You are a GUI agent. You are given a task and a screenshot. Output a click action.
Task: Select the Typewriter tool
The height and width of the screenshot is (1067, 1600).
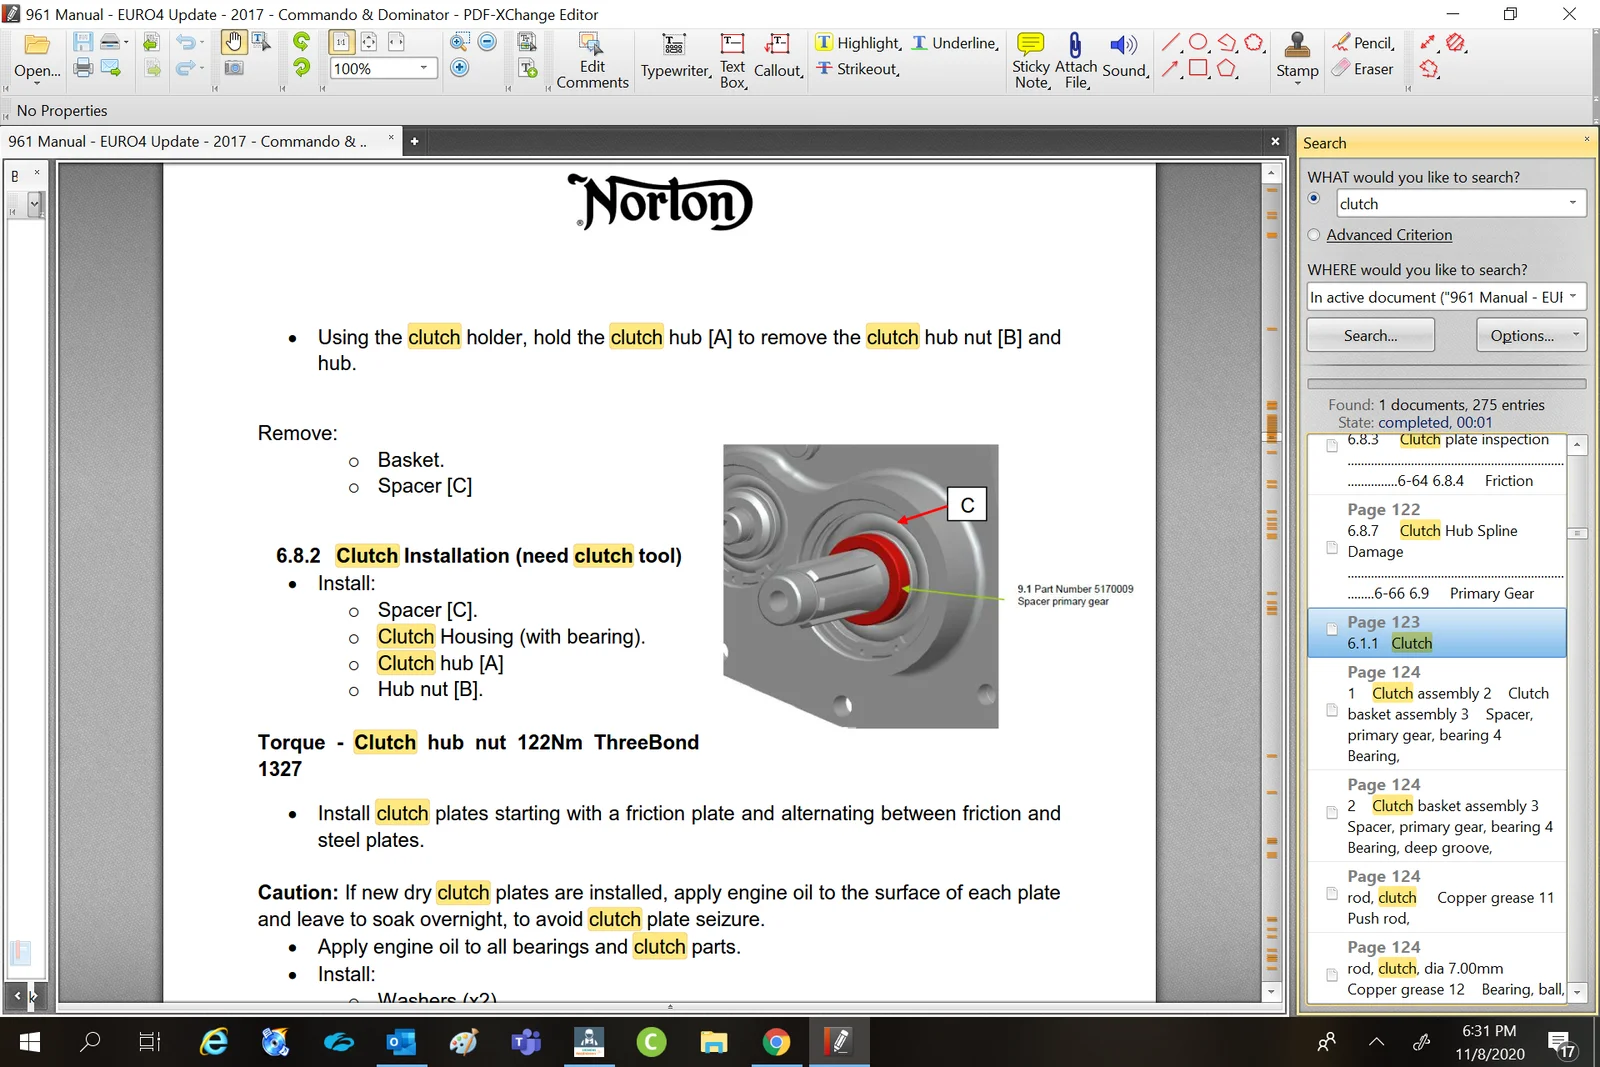[x=675, y=57]
